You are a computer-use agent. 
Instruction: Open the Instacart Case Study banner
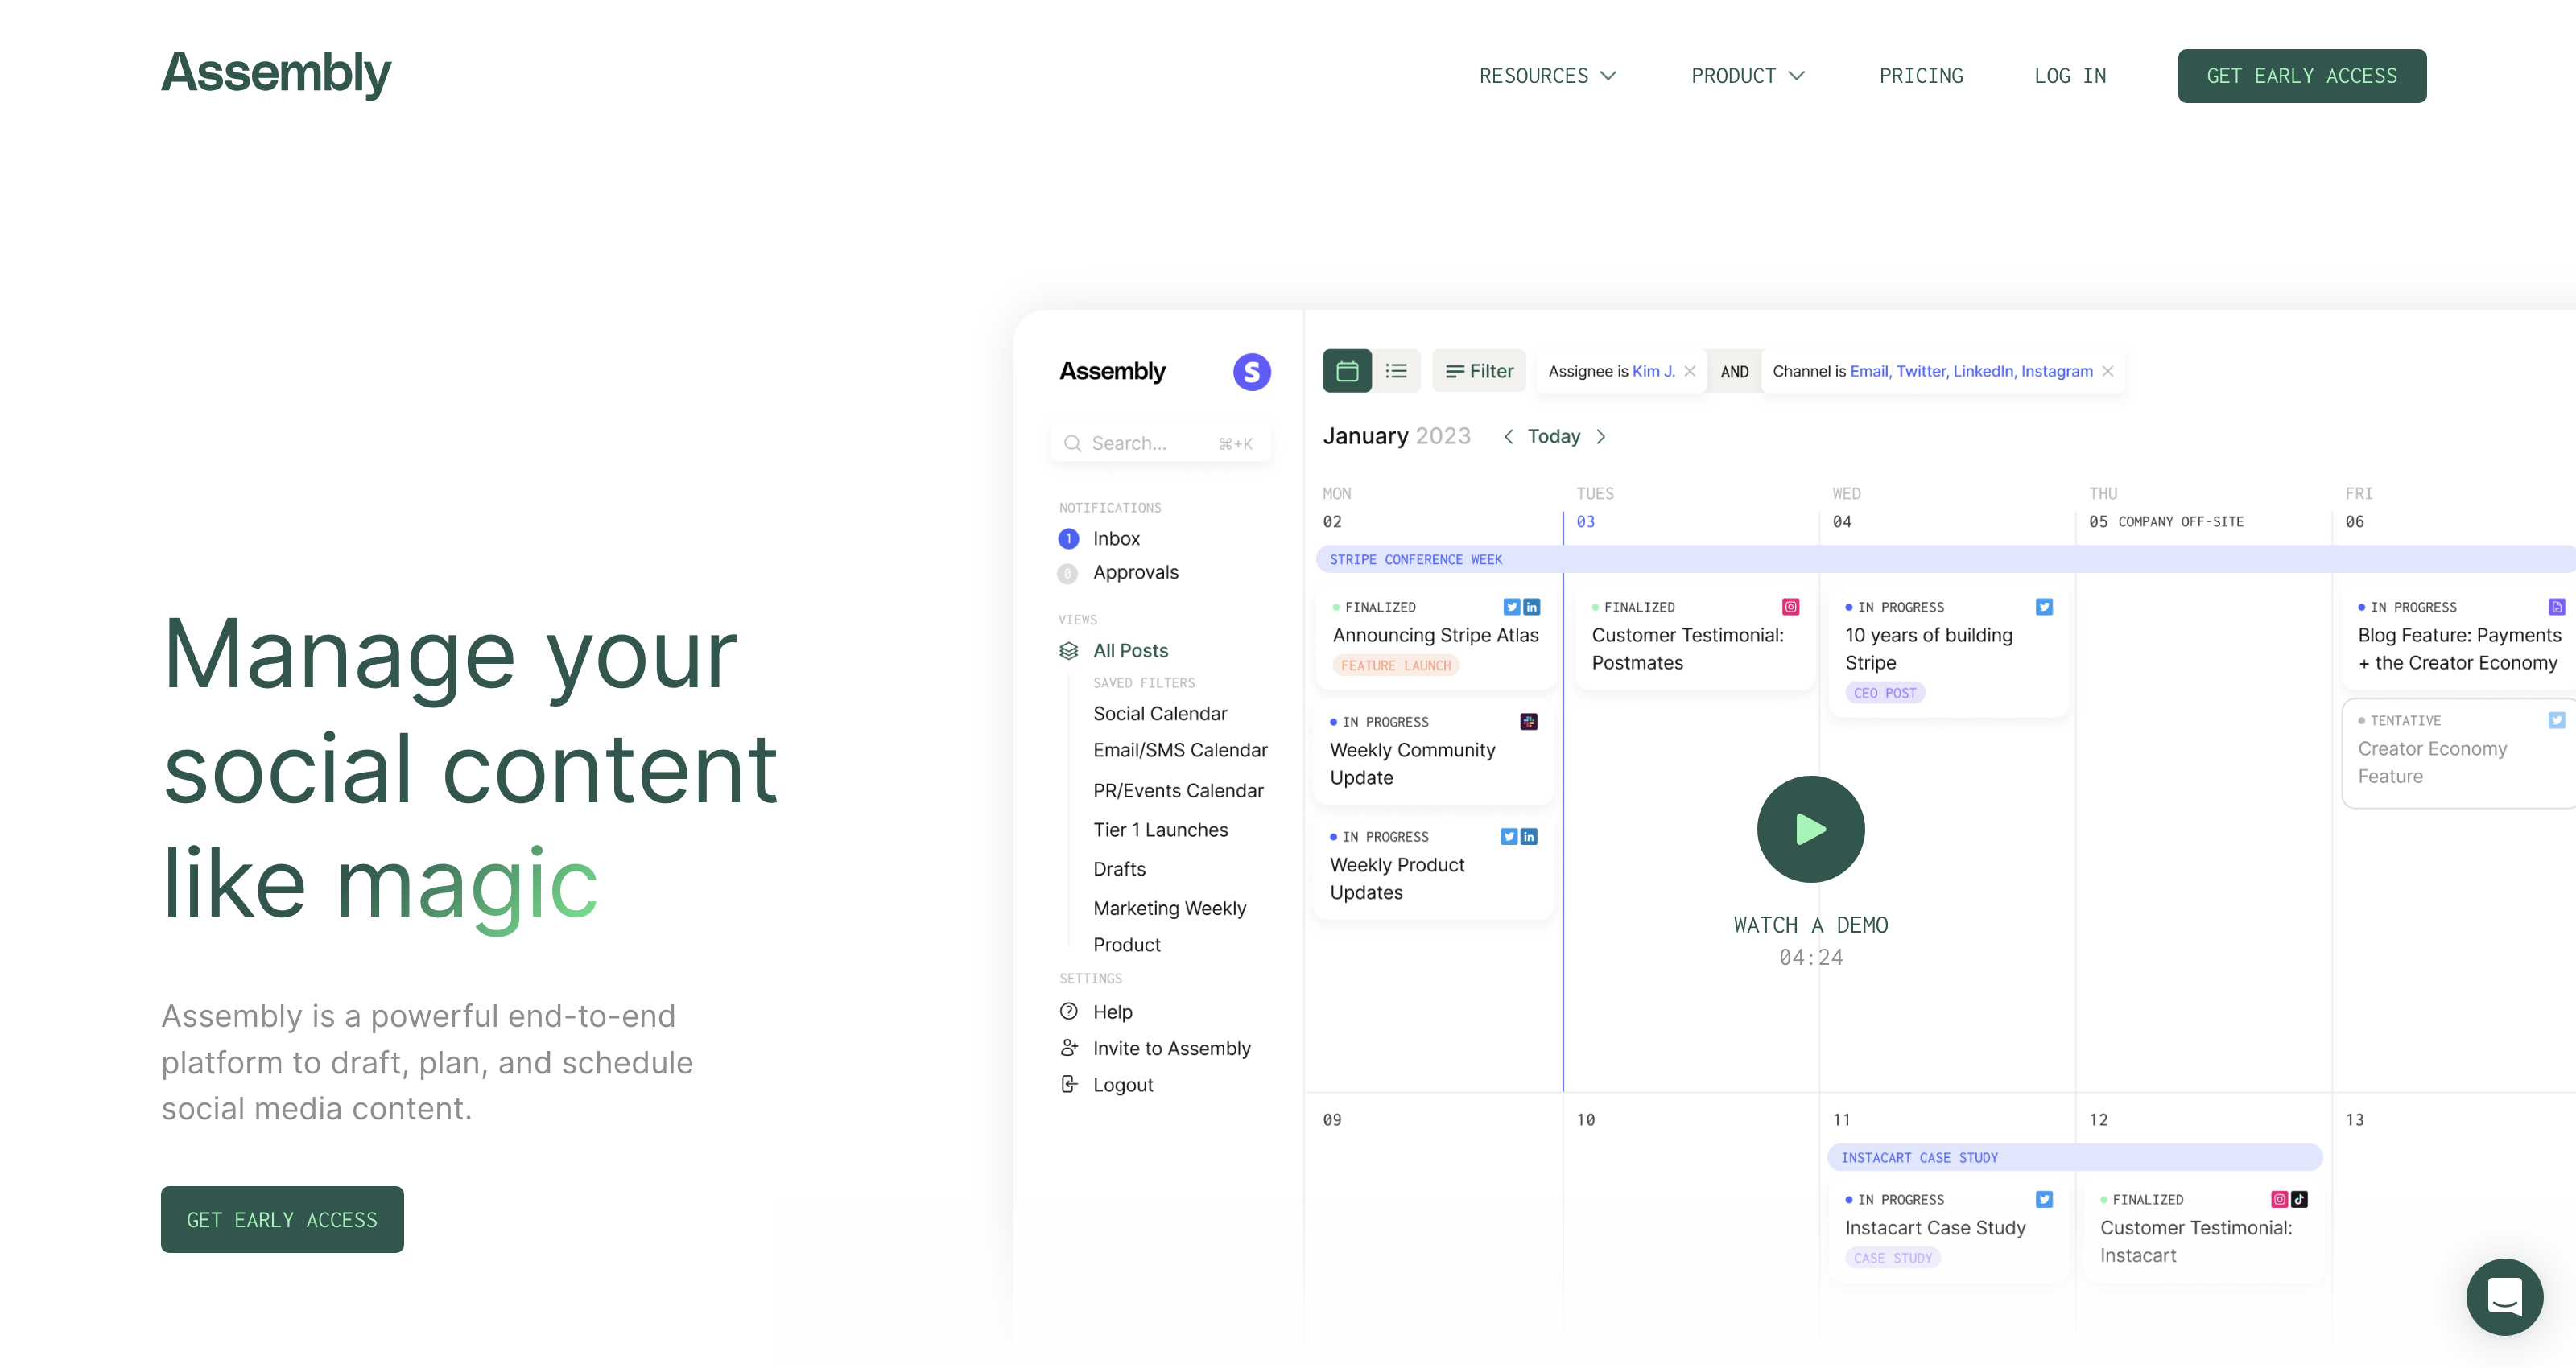(x=2075, y=1158)
